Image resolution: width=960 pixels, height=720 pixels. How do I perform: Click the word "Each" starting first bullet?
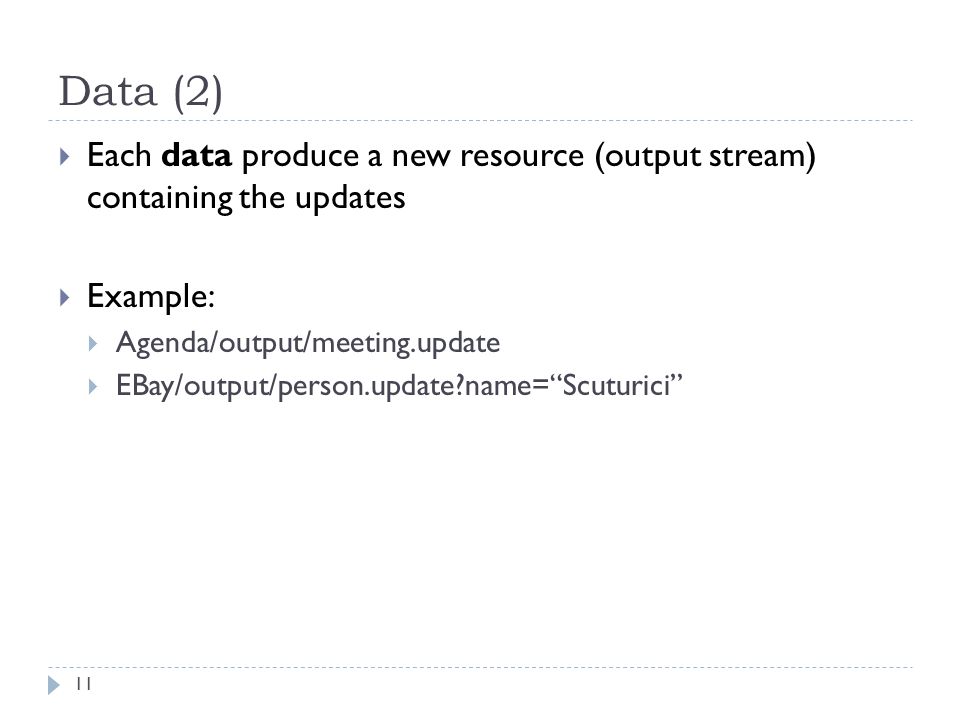coord(119,156)
